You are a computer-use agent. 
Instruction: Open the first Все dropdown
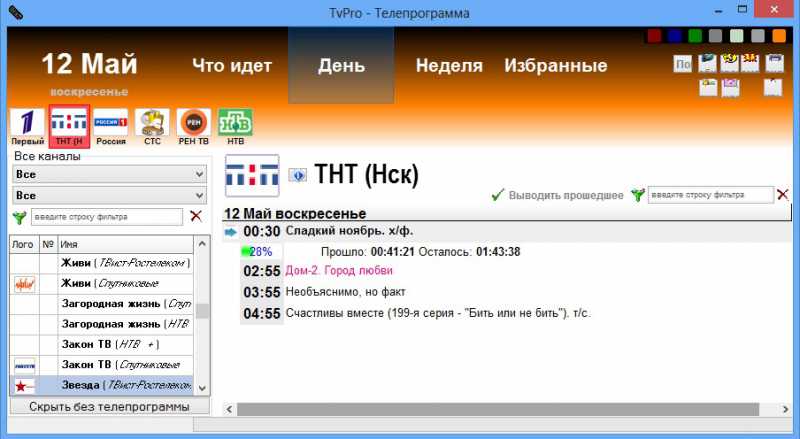[x=109, y=174]
